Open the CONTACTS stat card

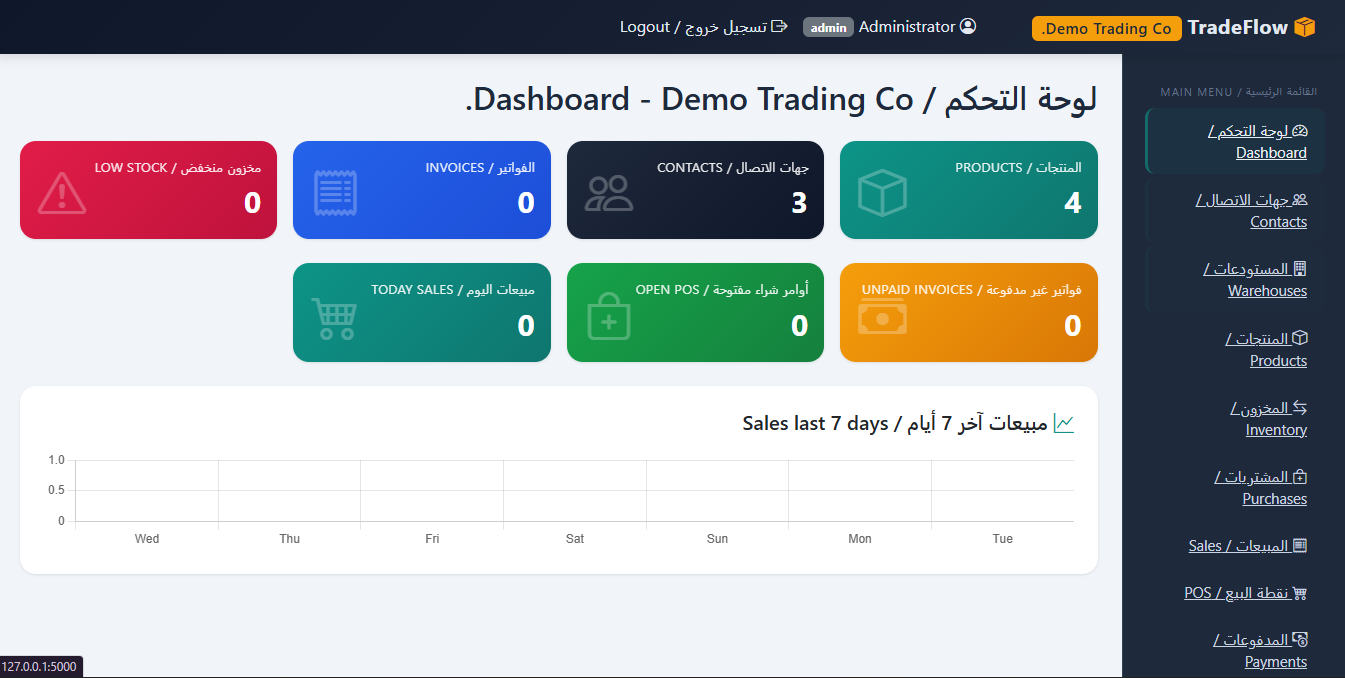pyautogui.click(x=695, y=190)
